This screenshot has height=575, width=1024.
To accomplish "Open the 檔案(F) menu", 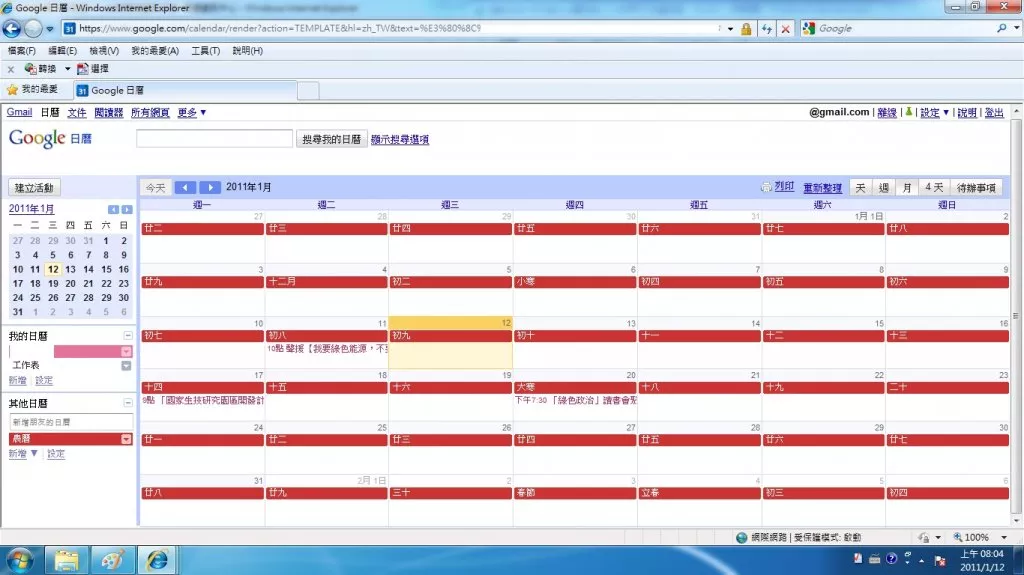I will tap(22, 51).
